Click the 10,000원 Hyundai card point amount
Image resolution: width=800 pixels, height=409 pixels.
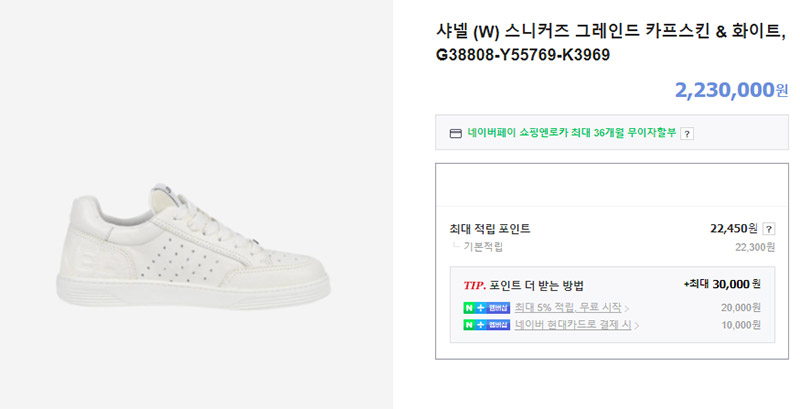point(741,325)
